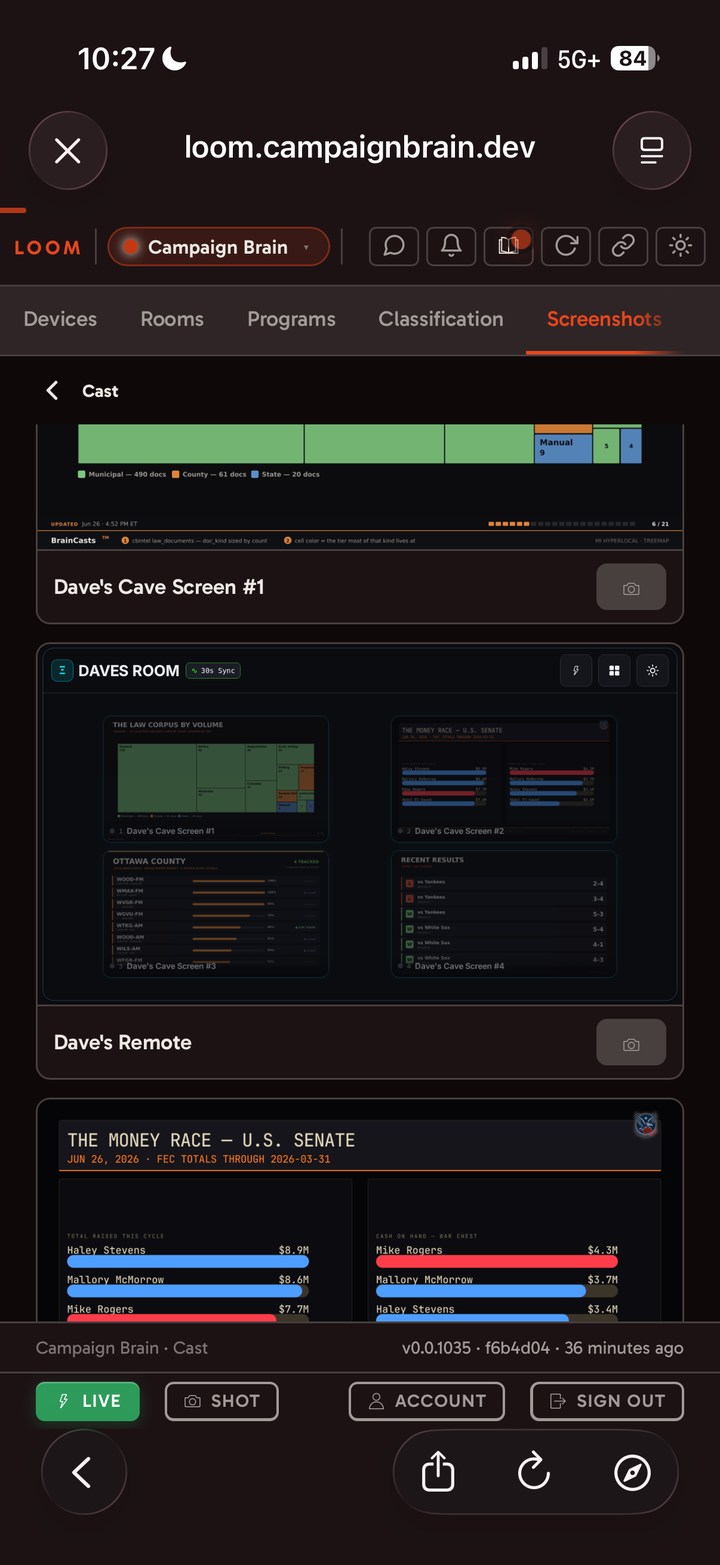
Task: Go back using the chevron beside Cast
Action: click(x=52, y=391)
